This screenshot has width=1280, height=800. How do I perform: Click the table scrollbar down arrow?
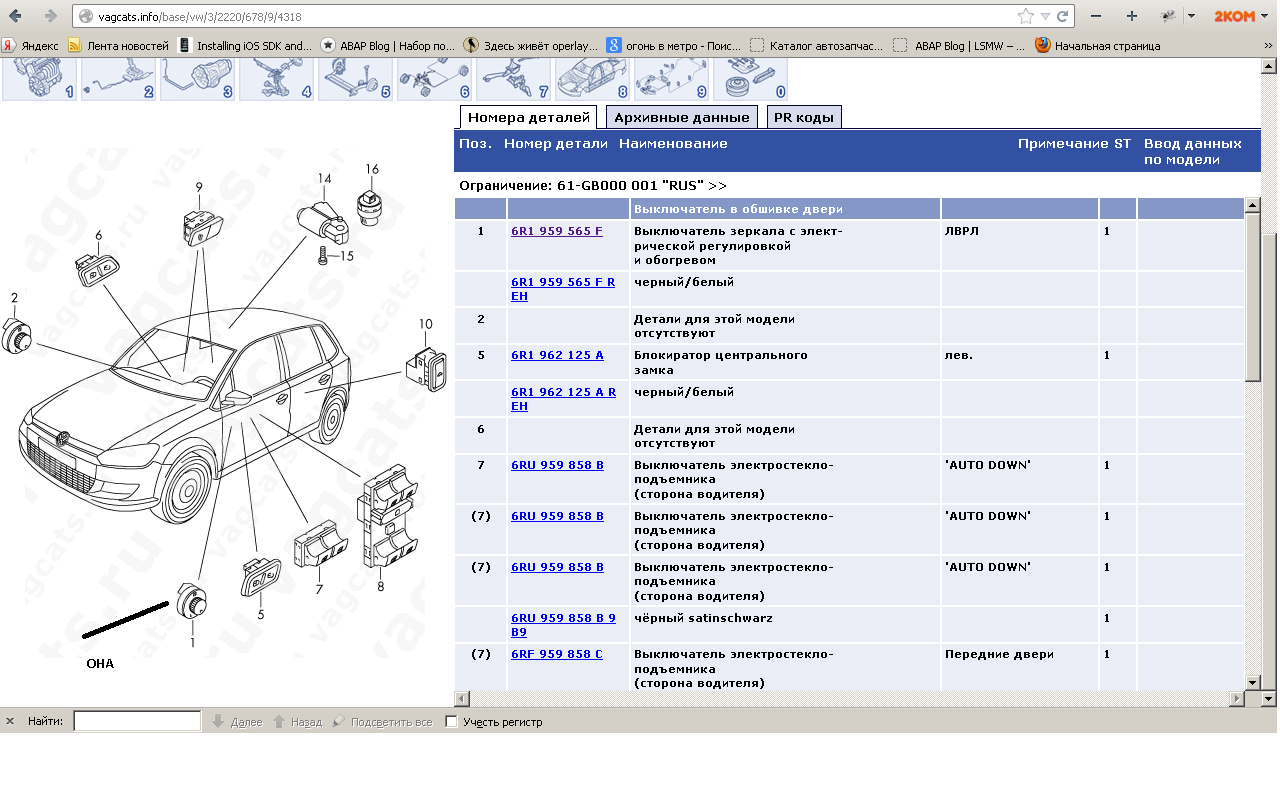(1253, 682)
